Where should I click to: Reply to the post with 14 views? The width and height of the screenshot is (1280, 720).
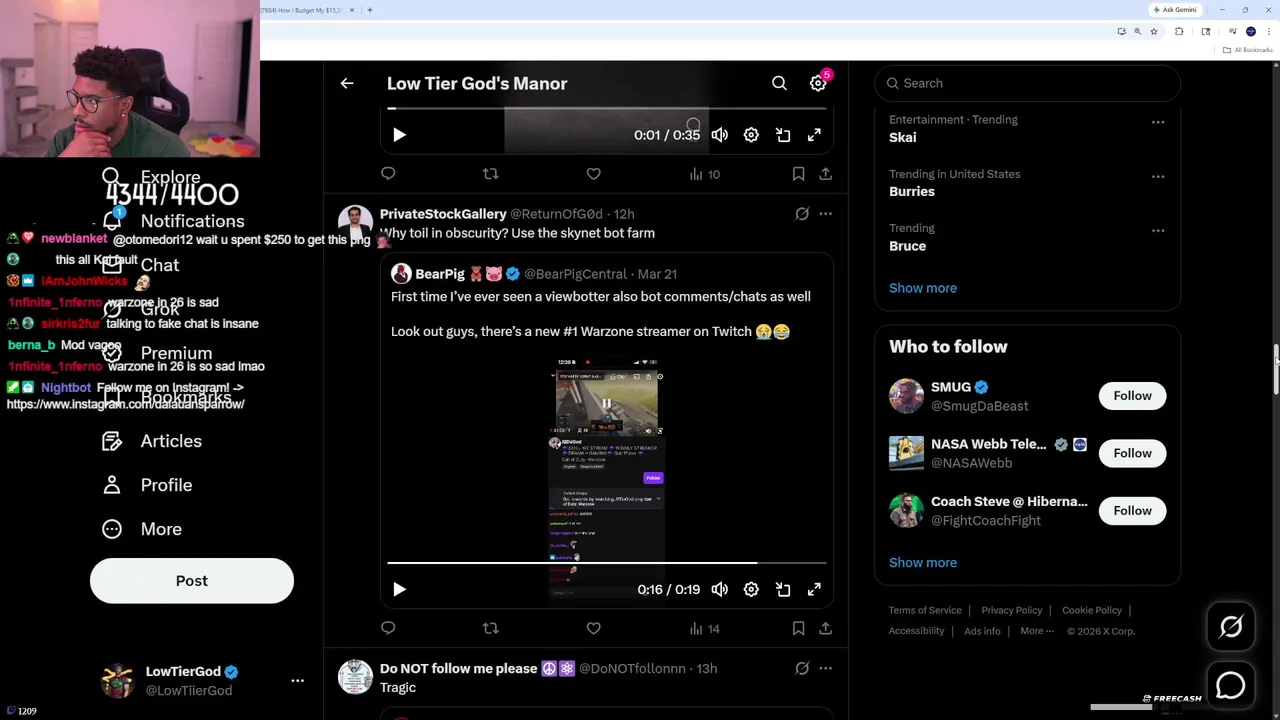[388, 628]
